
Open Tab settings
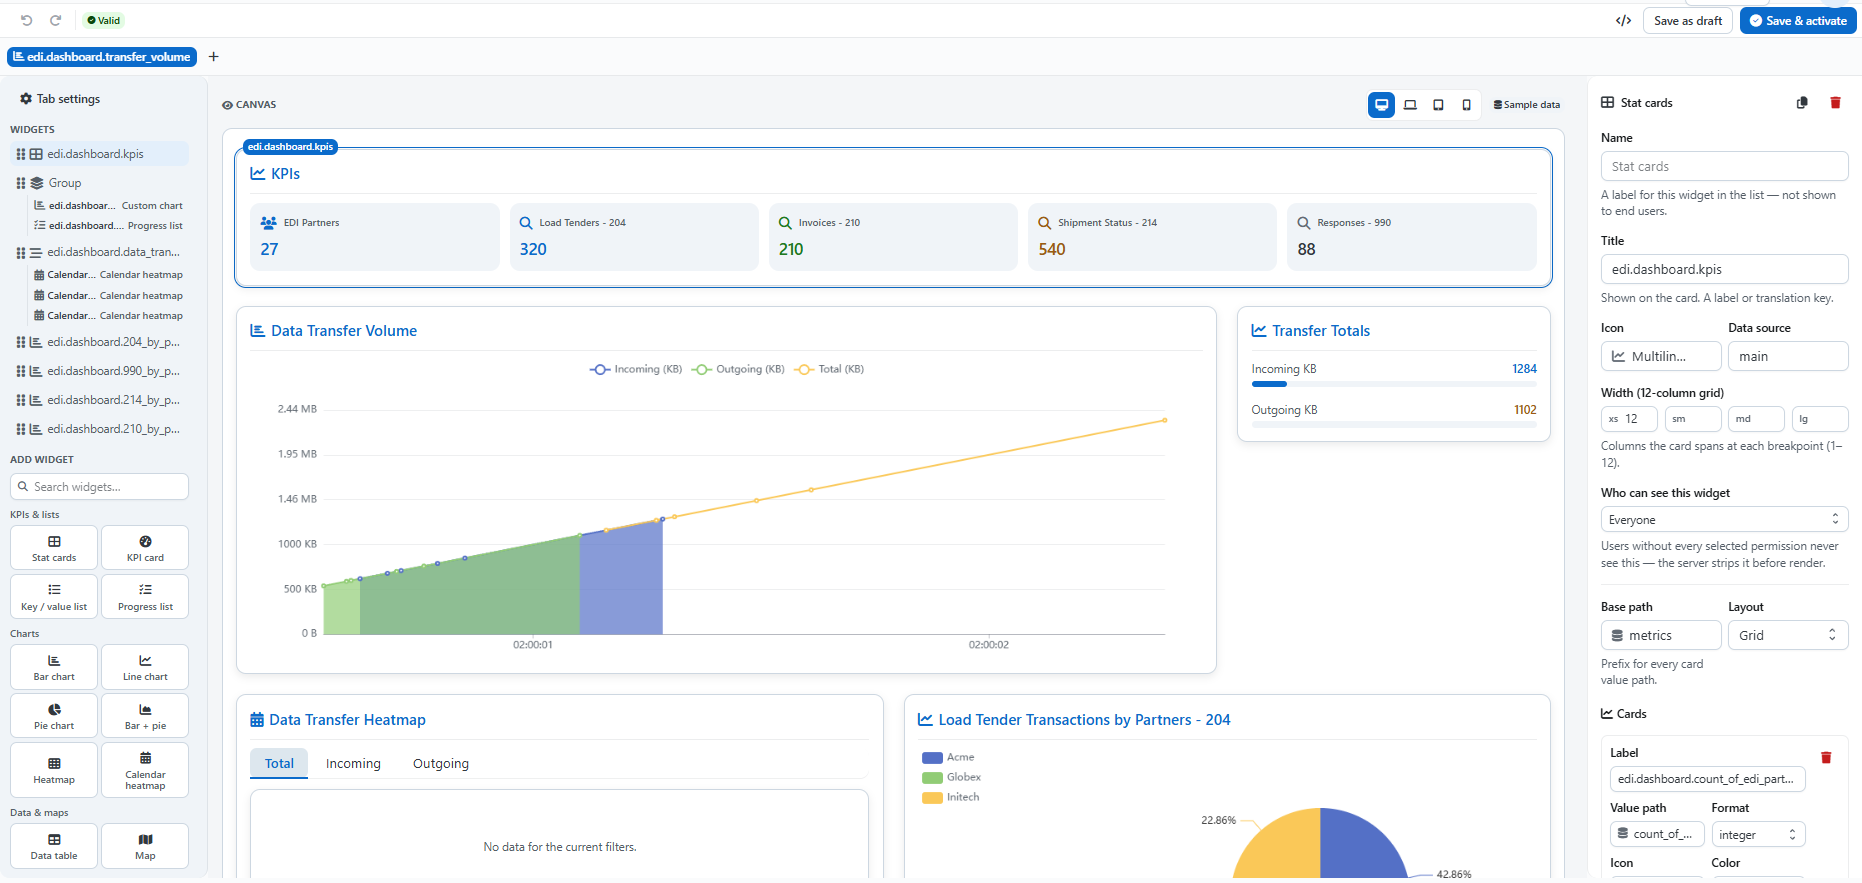(60, 99)
